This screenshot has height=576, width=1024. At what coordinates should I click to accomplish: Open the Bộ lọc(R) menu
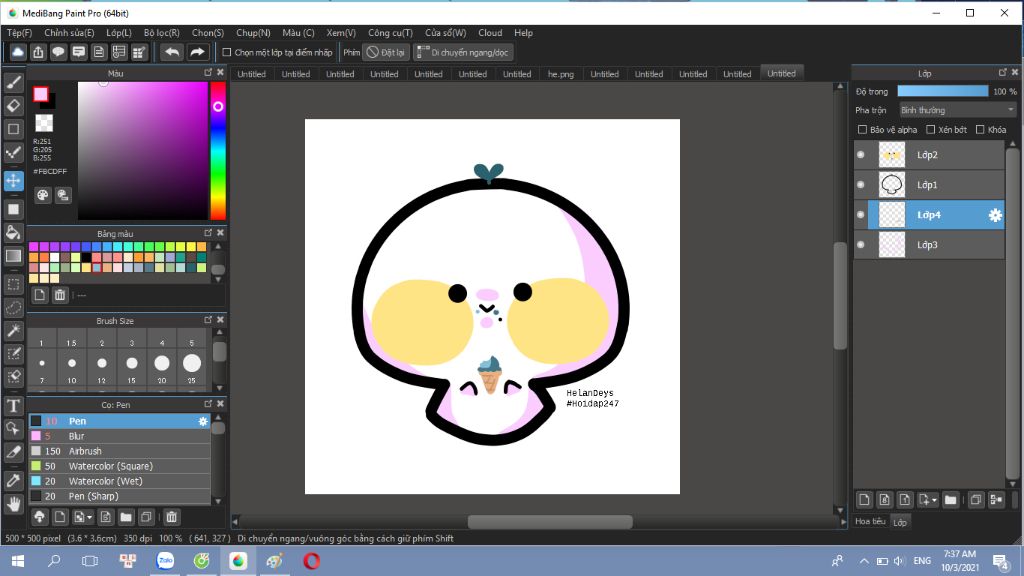(x=161, y=33)
